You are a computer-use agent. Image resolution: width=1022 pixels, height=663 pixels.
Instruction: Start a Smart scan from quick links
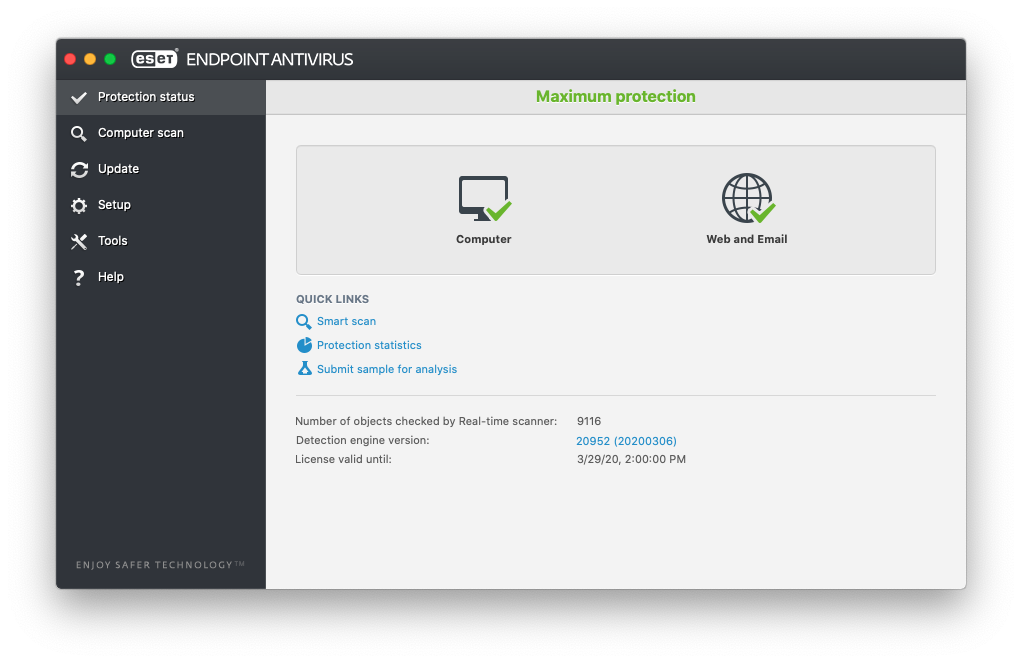(x=346, y=321)
